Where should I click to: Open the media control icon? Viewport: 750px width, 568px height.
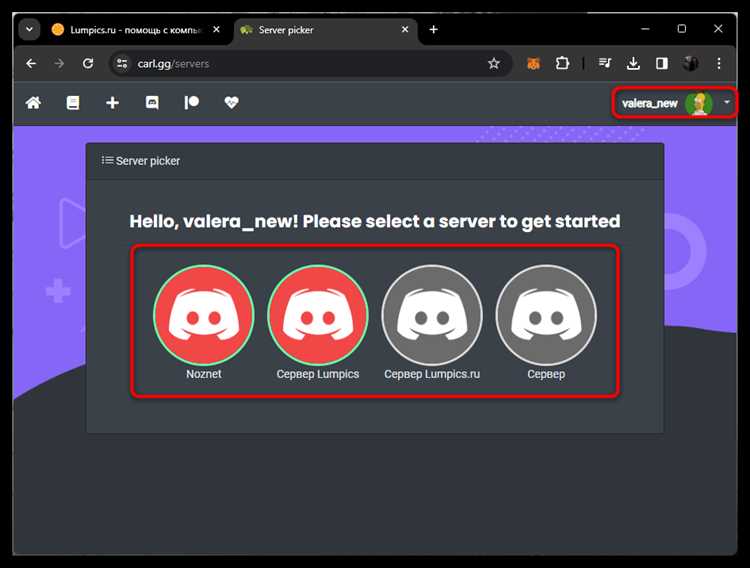pos(605,64)
